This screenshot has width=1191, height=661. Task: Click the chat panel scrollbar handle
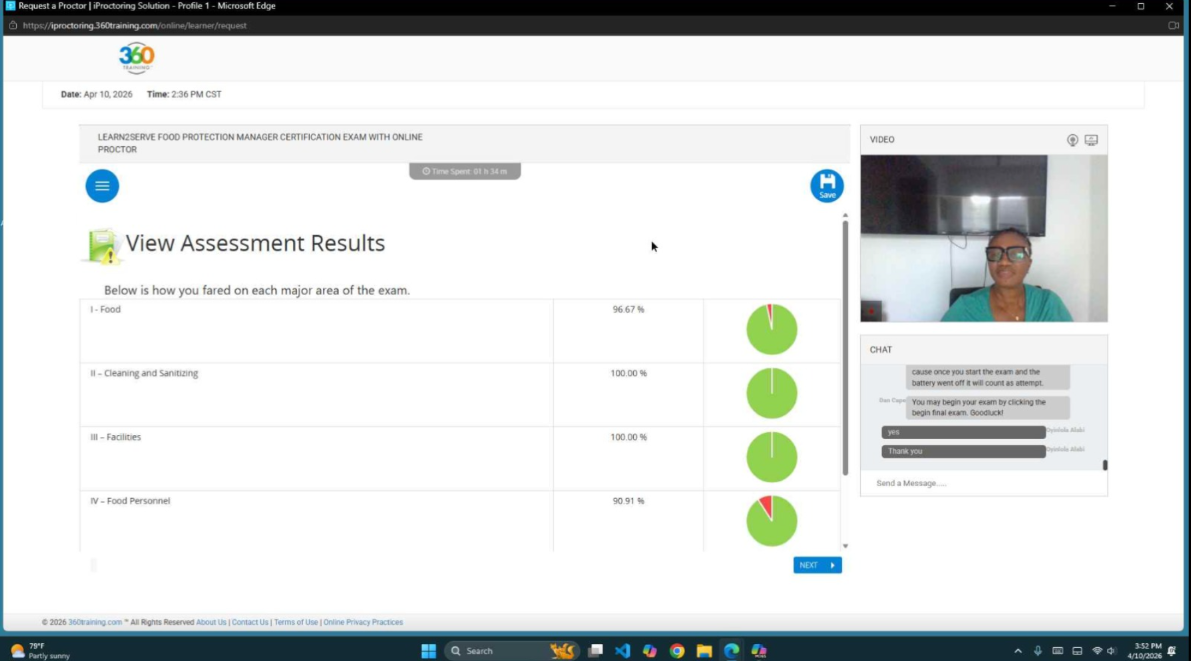point(1104,465)
